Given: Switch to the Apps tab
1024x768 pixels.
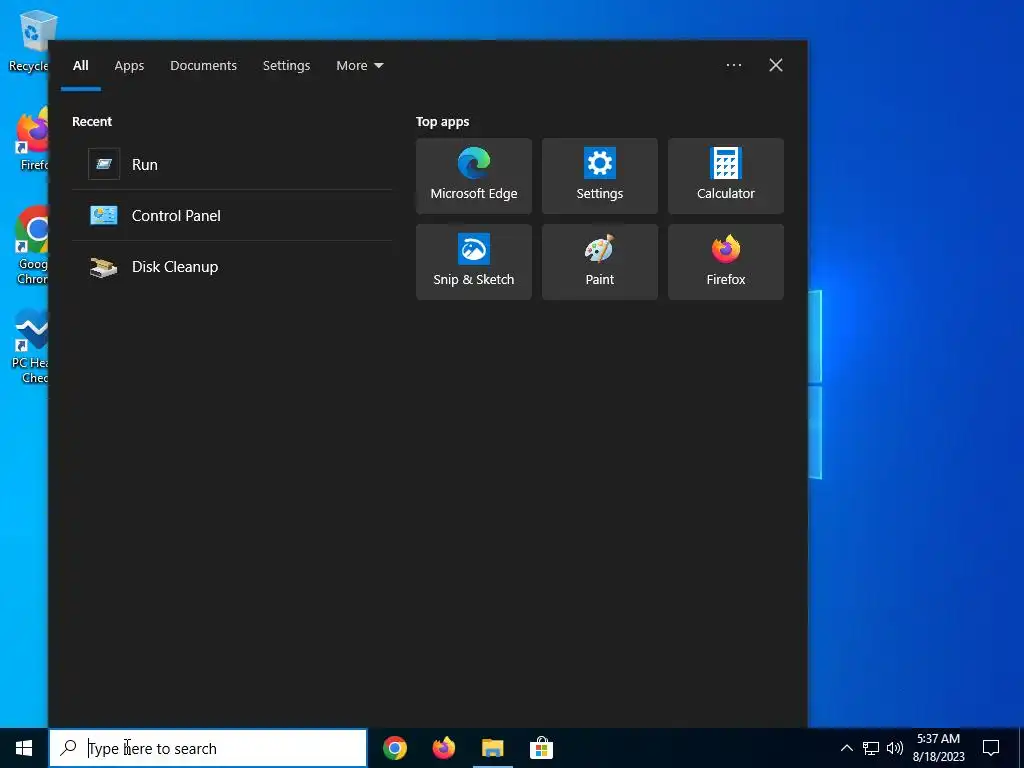Looking at the screenshot, I should [129, 65].
